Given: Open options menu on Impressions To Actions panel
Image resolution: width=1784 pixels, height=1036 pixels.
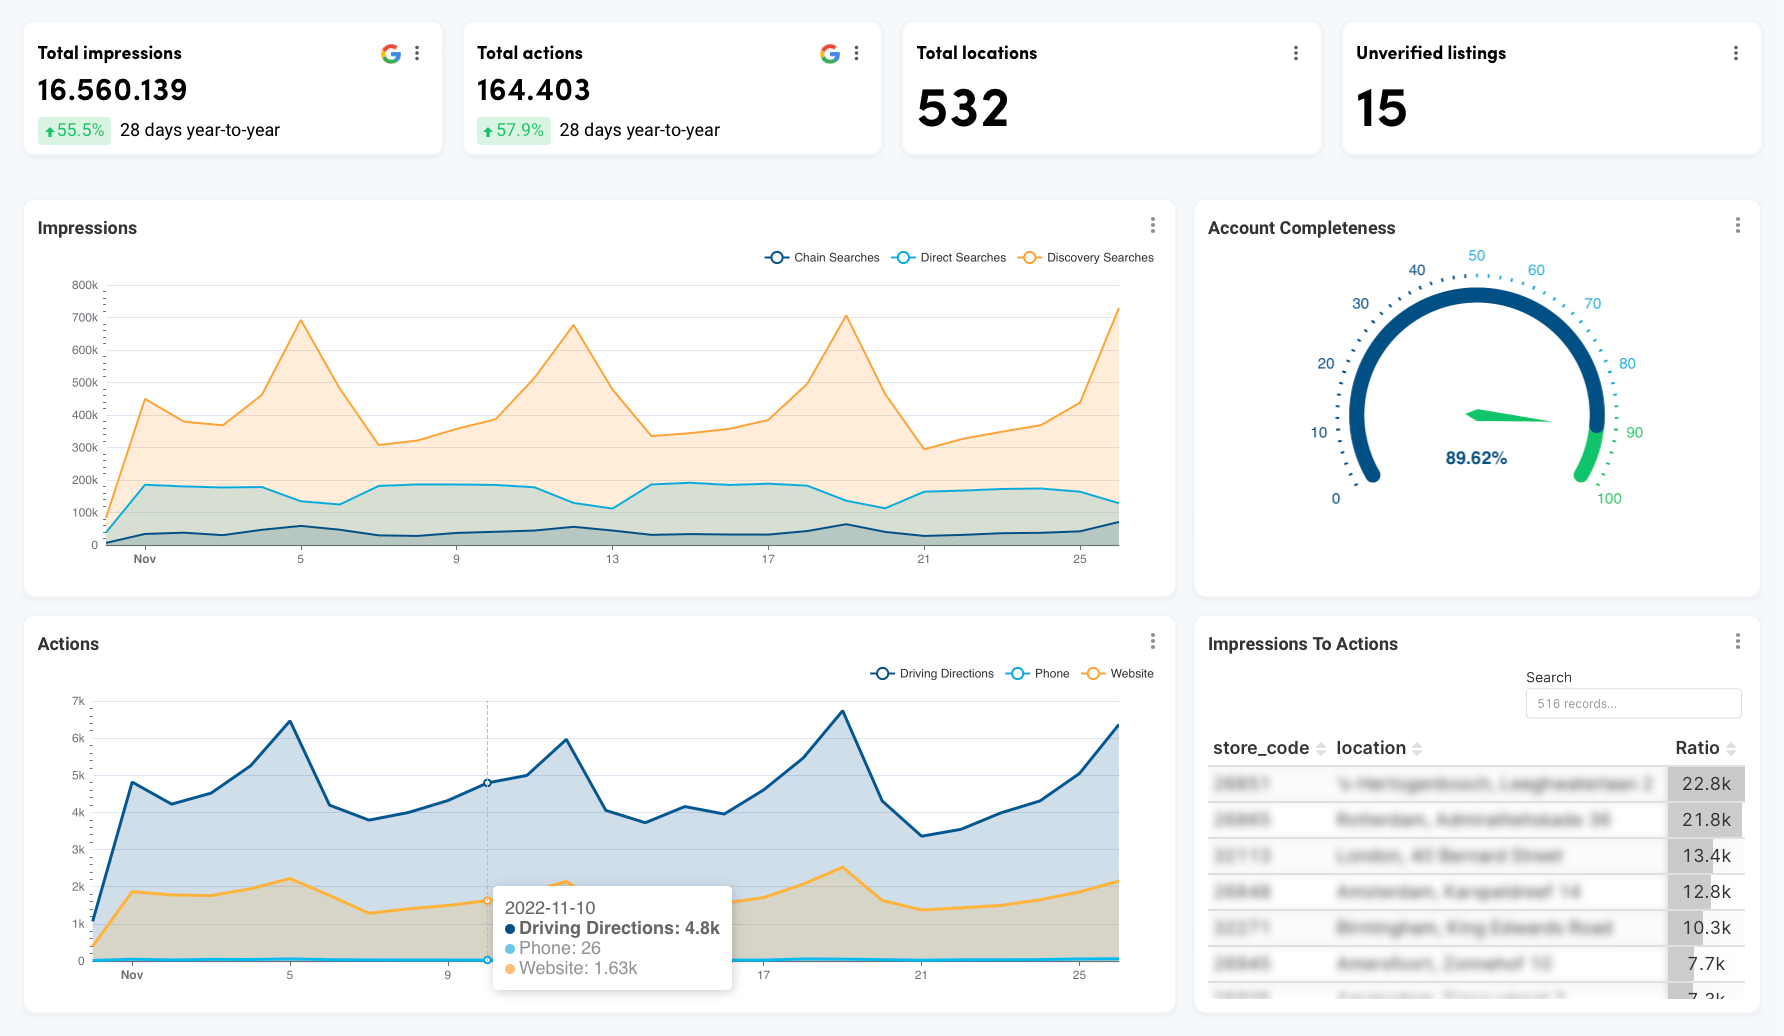Looking at the screenshot, I should pos(1737,641).
